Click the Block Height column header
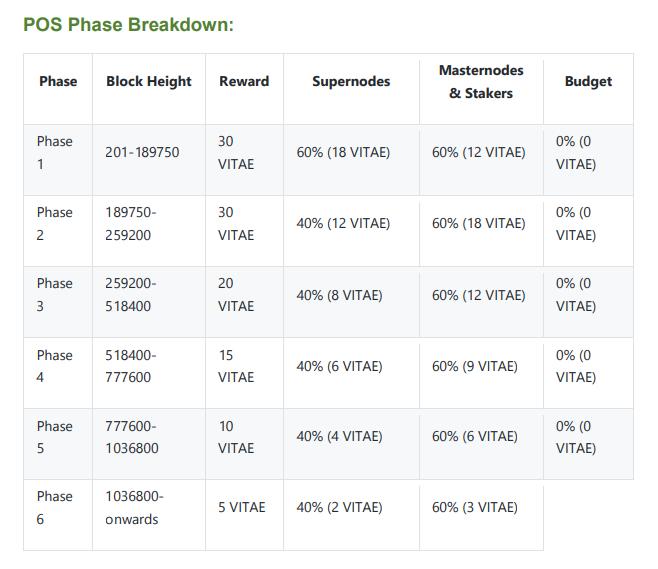The image size is (658, 569). point(149,81)
